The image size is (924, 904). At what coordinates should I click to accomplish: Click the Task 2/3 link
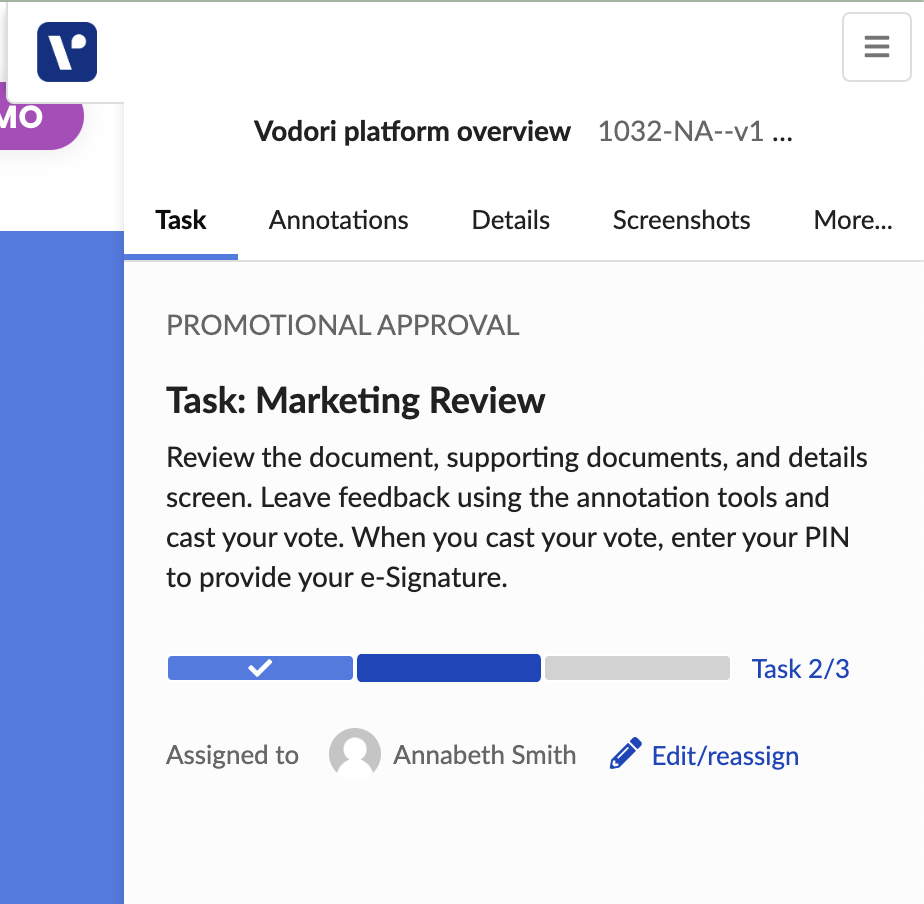pos(800,669)
